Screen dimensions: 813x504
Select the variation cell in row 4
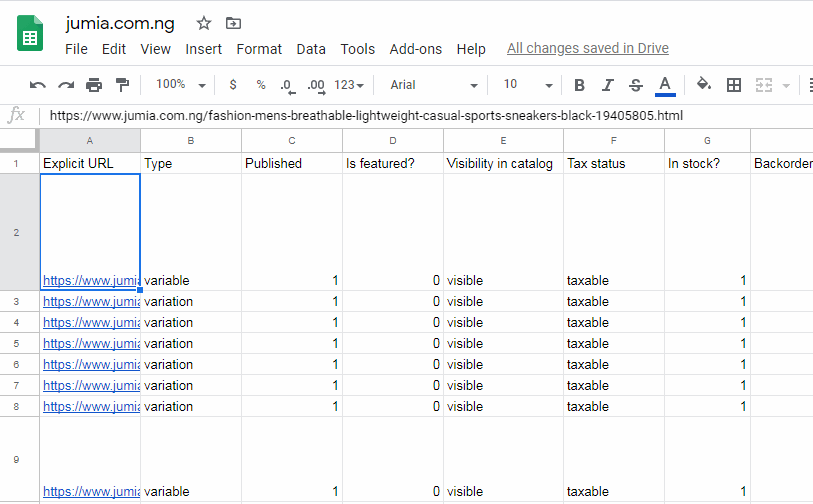(191, 323)
